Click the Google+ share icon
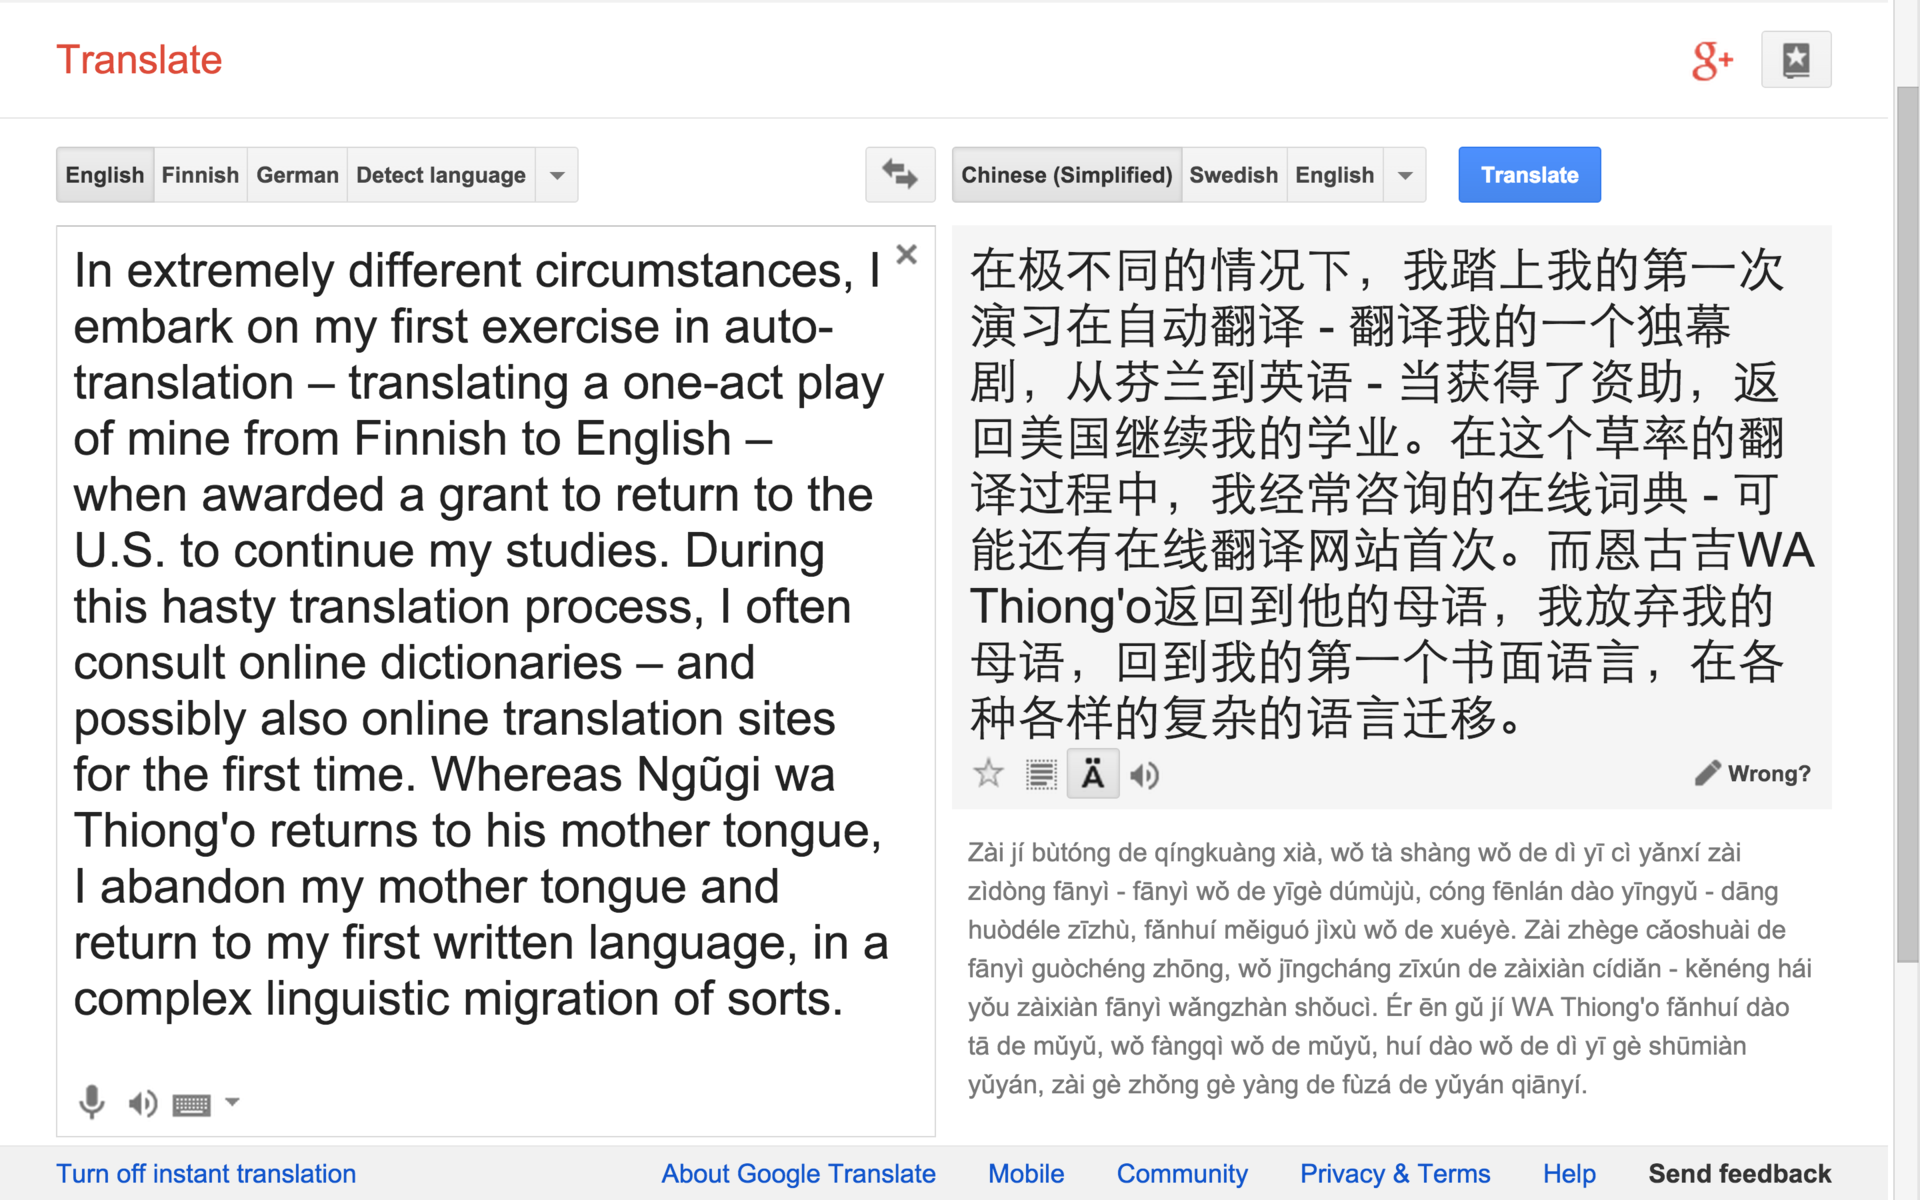Viewport: 1920px width, 1200px height. 1711,61
